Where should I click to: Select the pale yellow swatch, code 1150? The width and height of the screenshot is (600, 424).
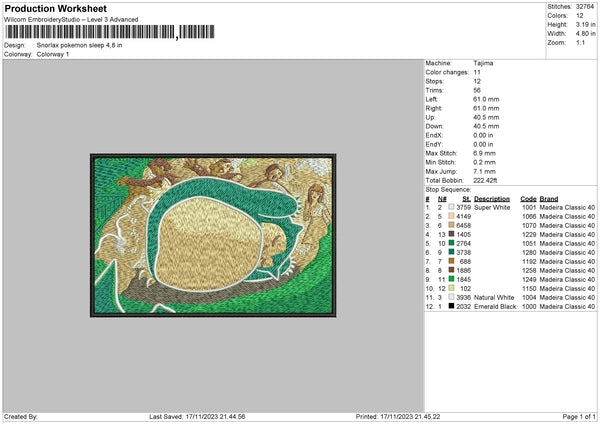(x=452, y=288)
